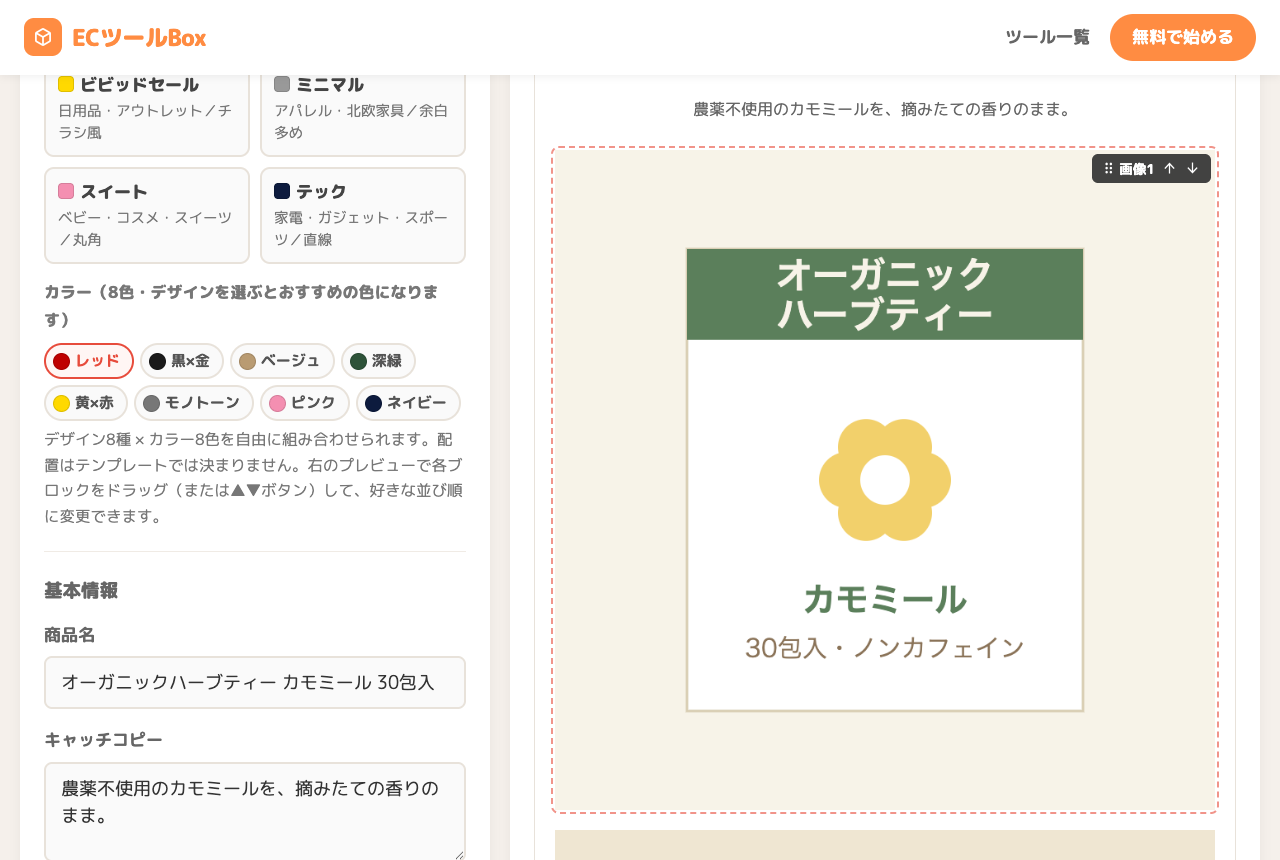Select the カモミール tea product image in preview

pyautogui.click(x=885, y=480)
